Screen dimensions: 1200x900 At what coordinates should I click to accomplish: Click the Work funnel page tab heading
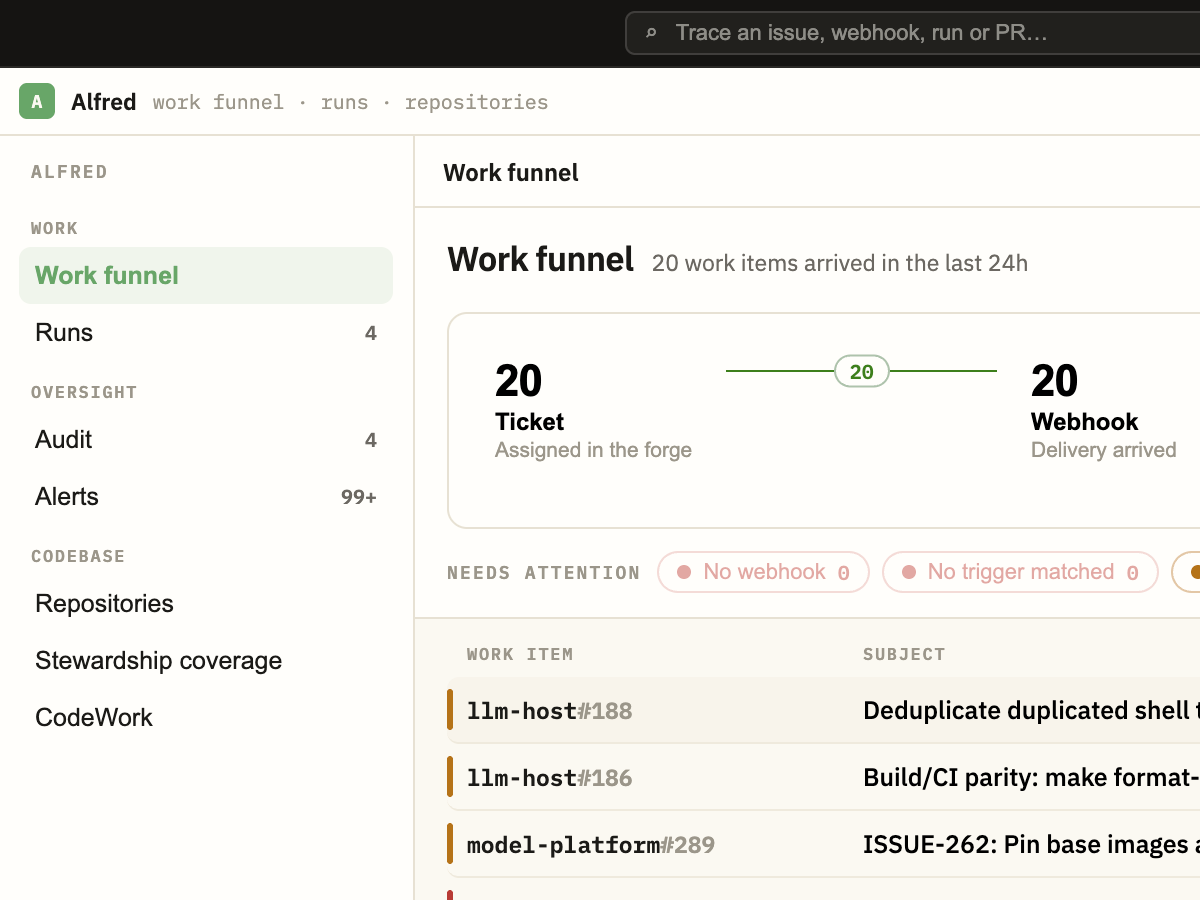coord(511,172)
